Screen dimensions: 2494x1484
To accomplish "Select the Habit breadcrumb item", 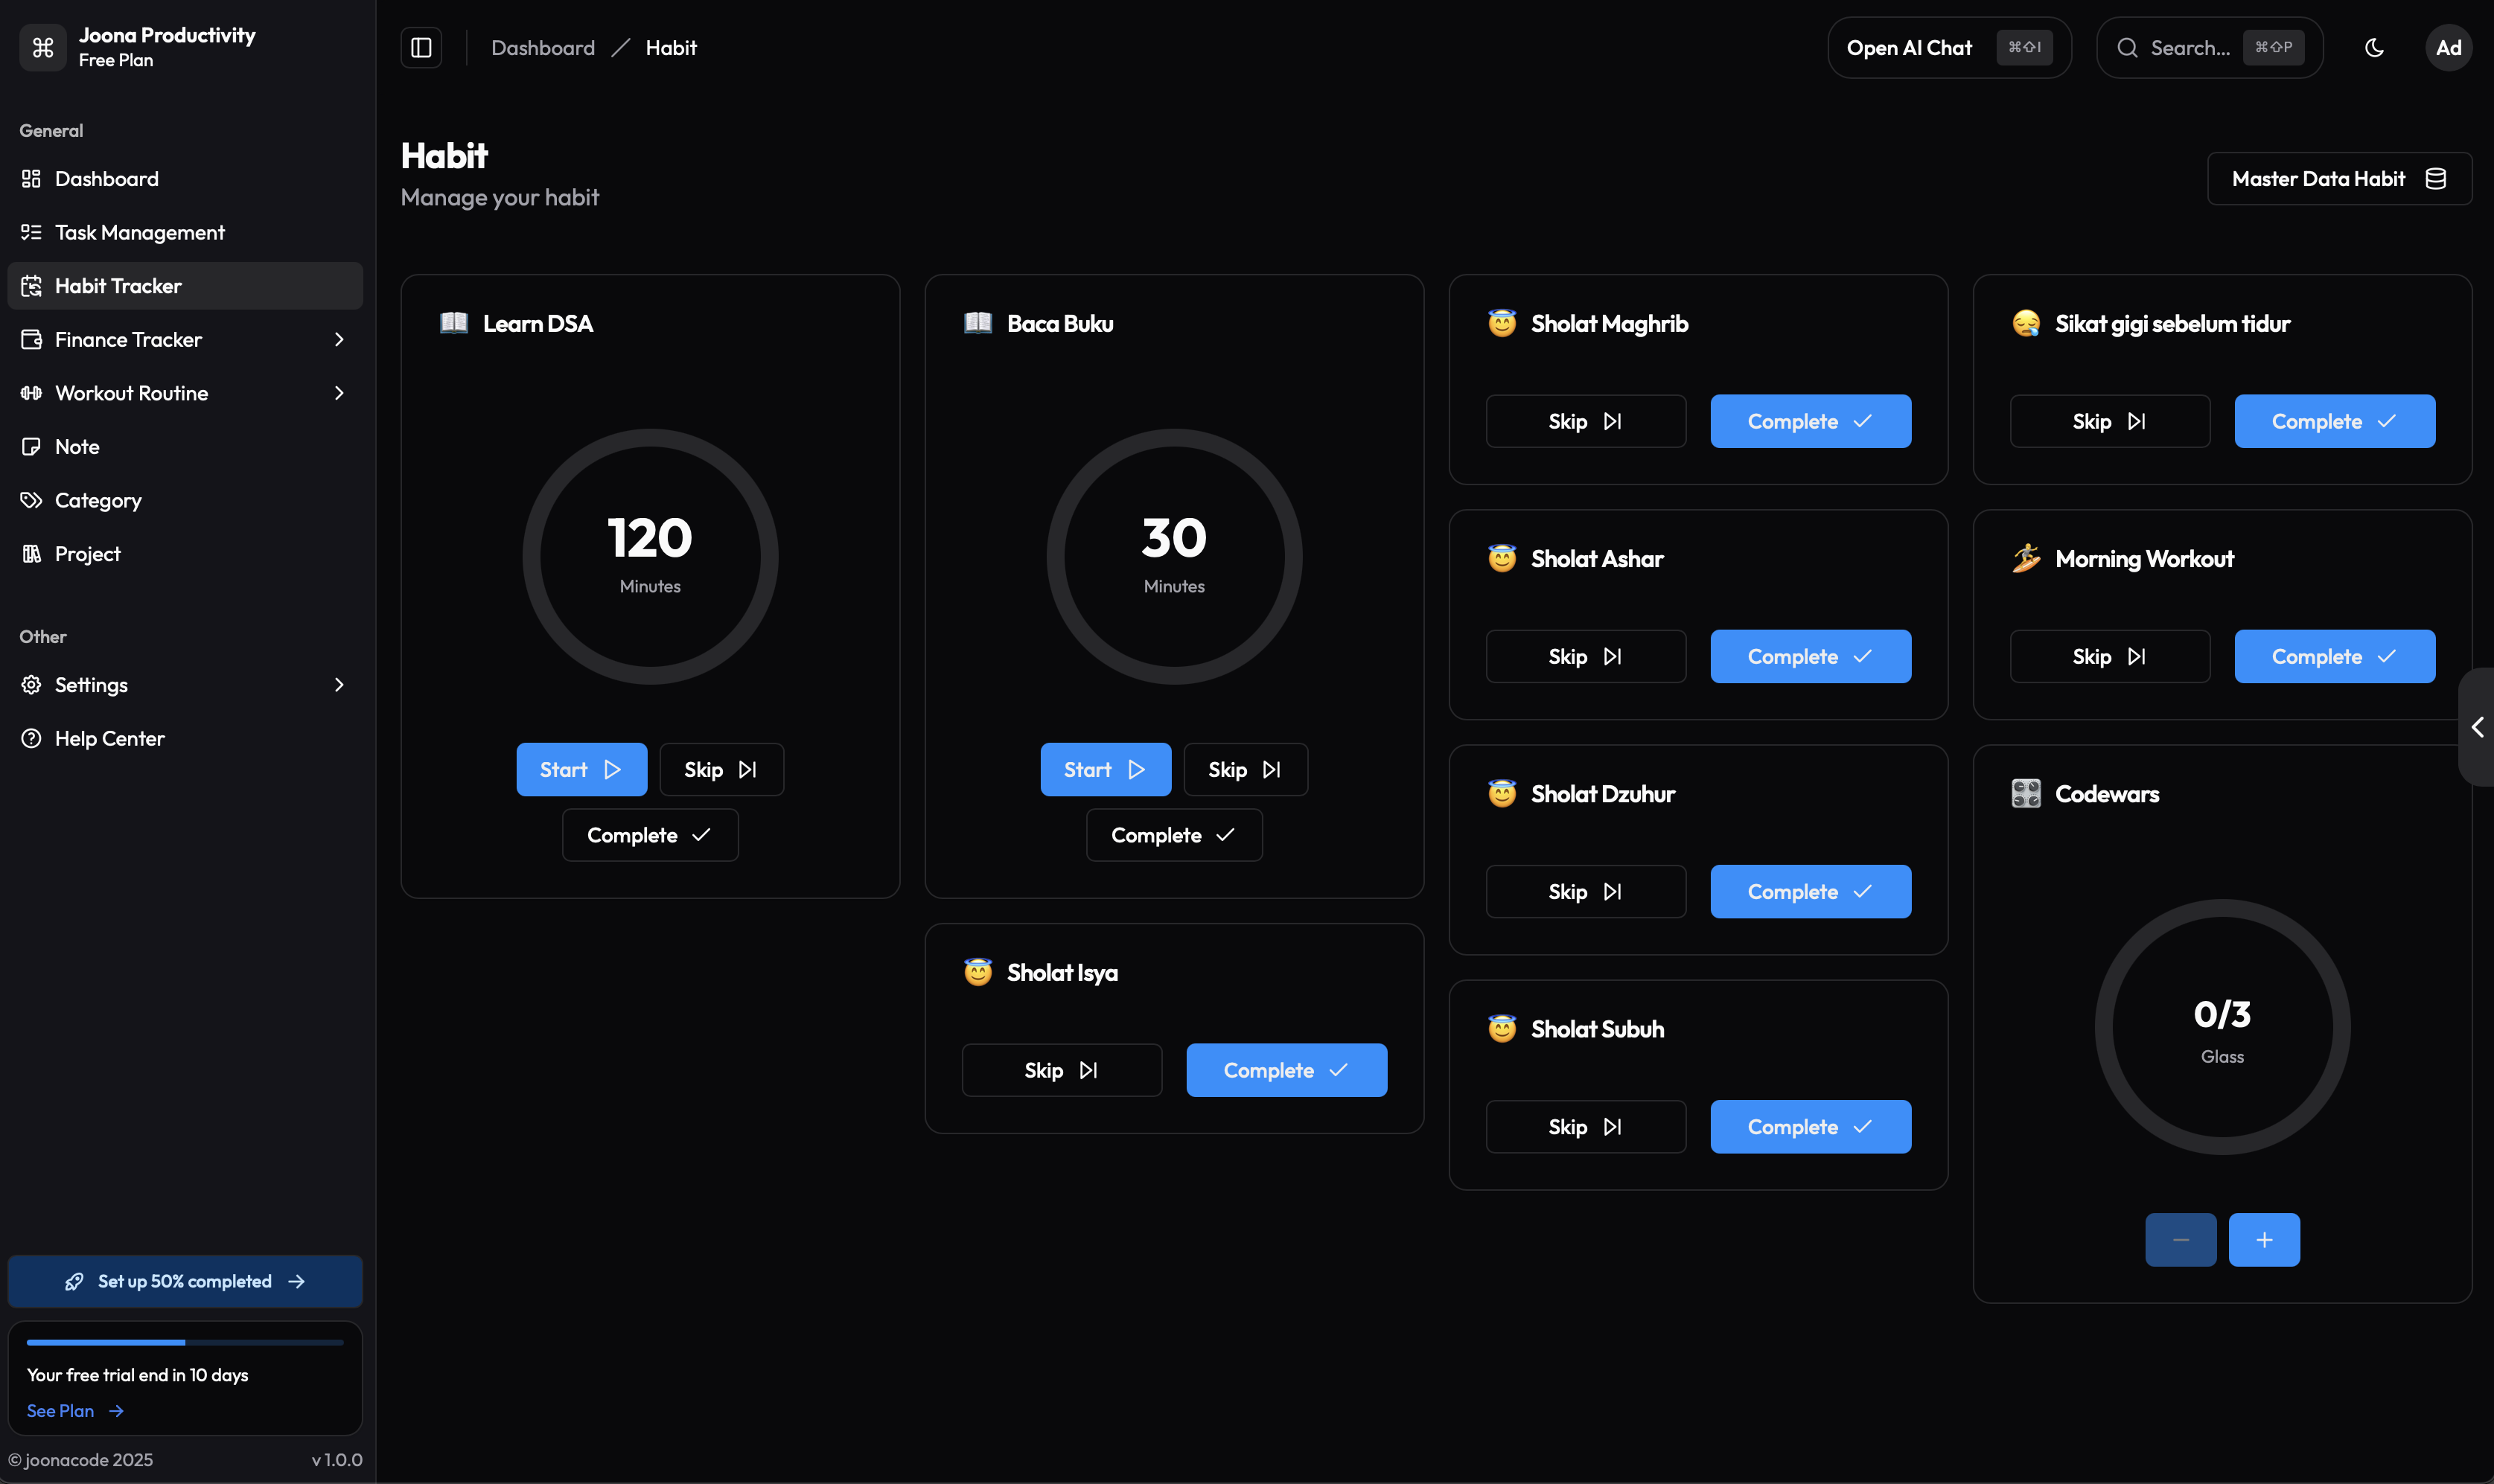I will [670, 47].
